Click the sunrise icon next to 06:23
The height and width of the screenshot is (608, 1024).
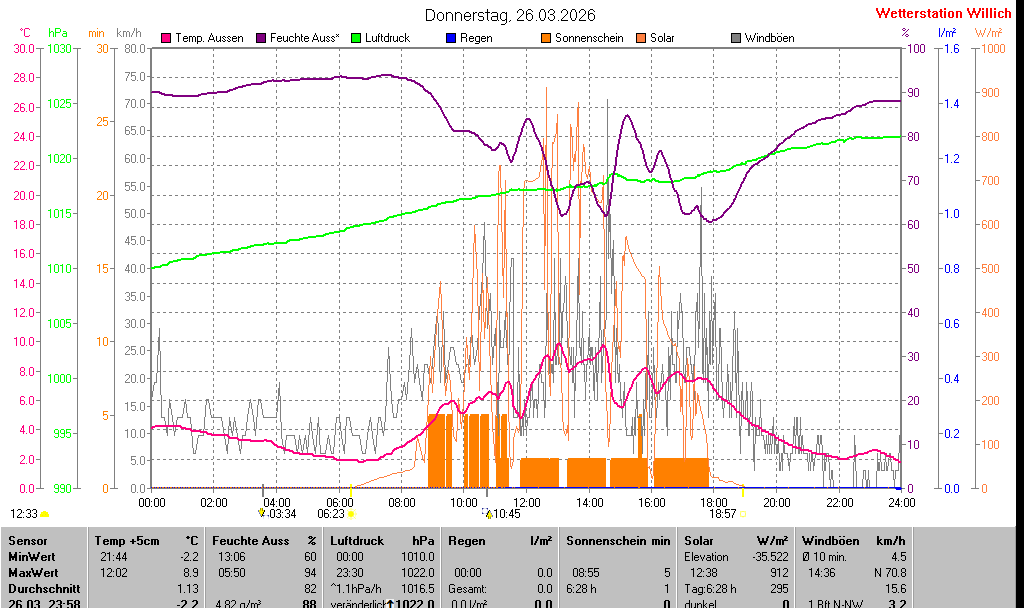pyautogui.click(x=350, y=513)
